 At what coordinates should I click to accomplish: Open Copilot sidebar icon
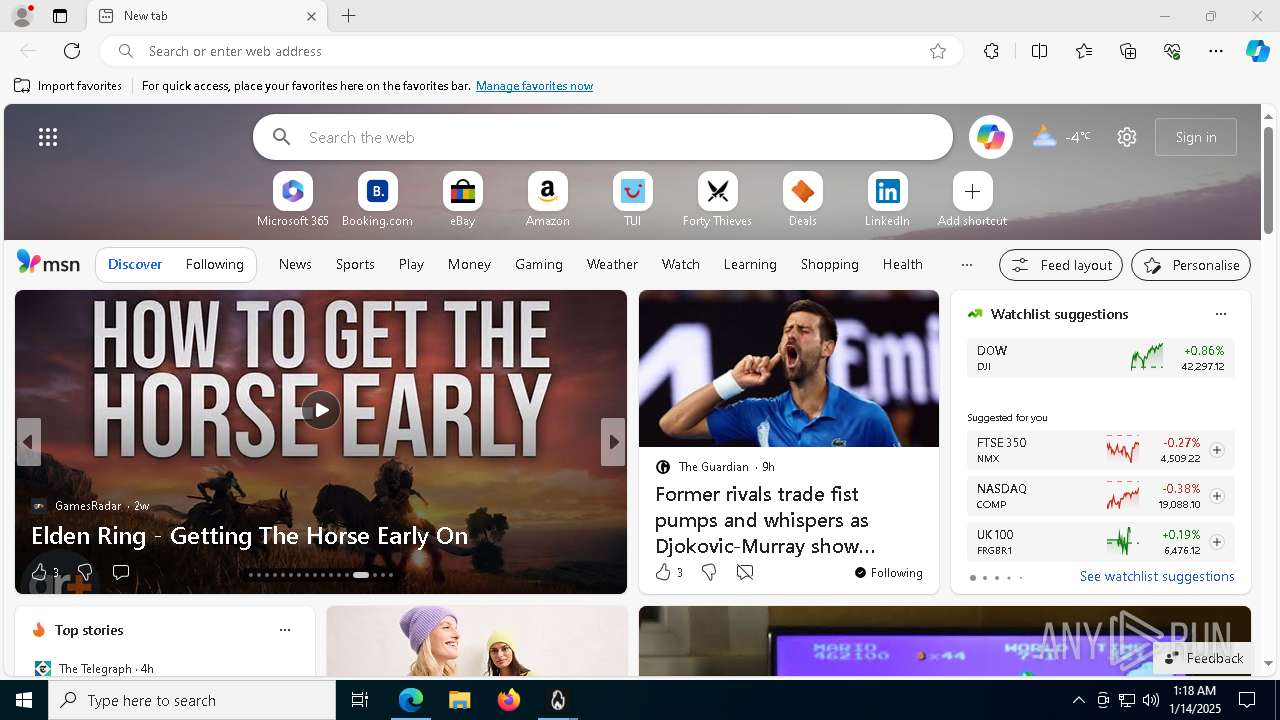tap(1257, 51)
